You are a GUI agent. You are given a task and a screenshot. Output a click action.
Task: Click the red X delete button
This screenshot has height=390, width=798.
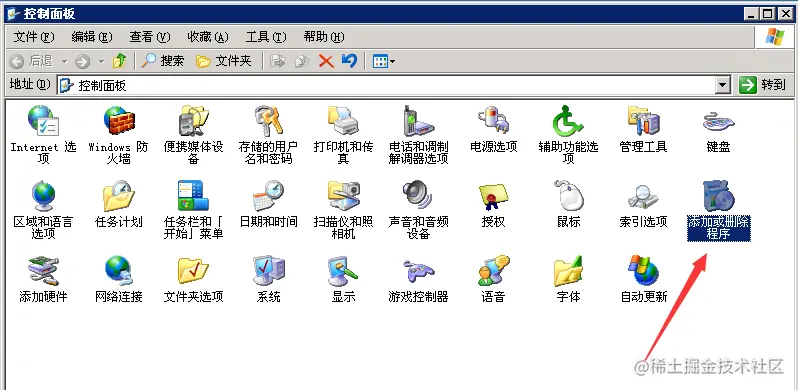pos(326,61)
